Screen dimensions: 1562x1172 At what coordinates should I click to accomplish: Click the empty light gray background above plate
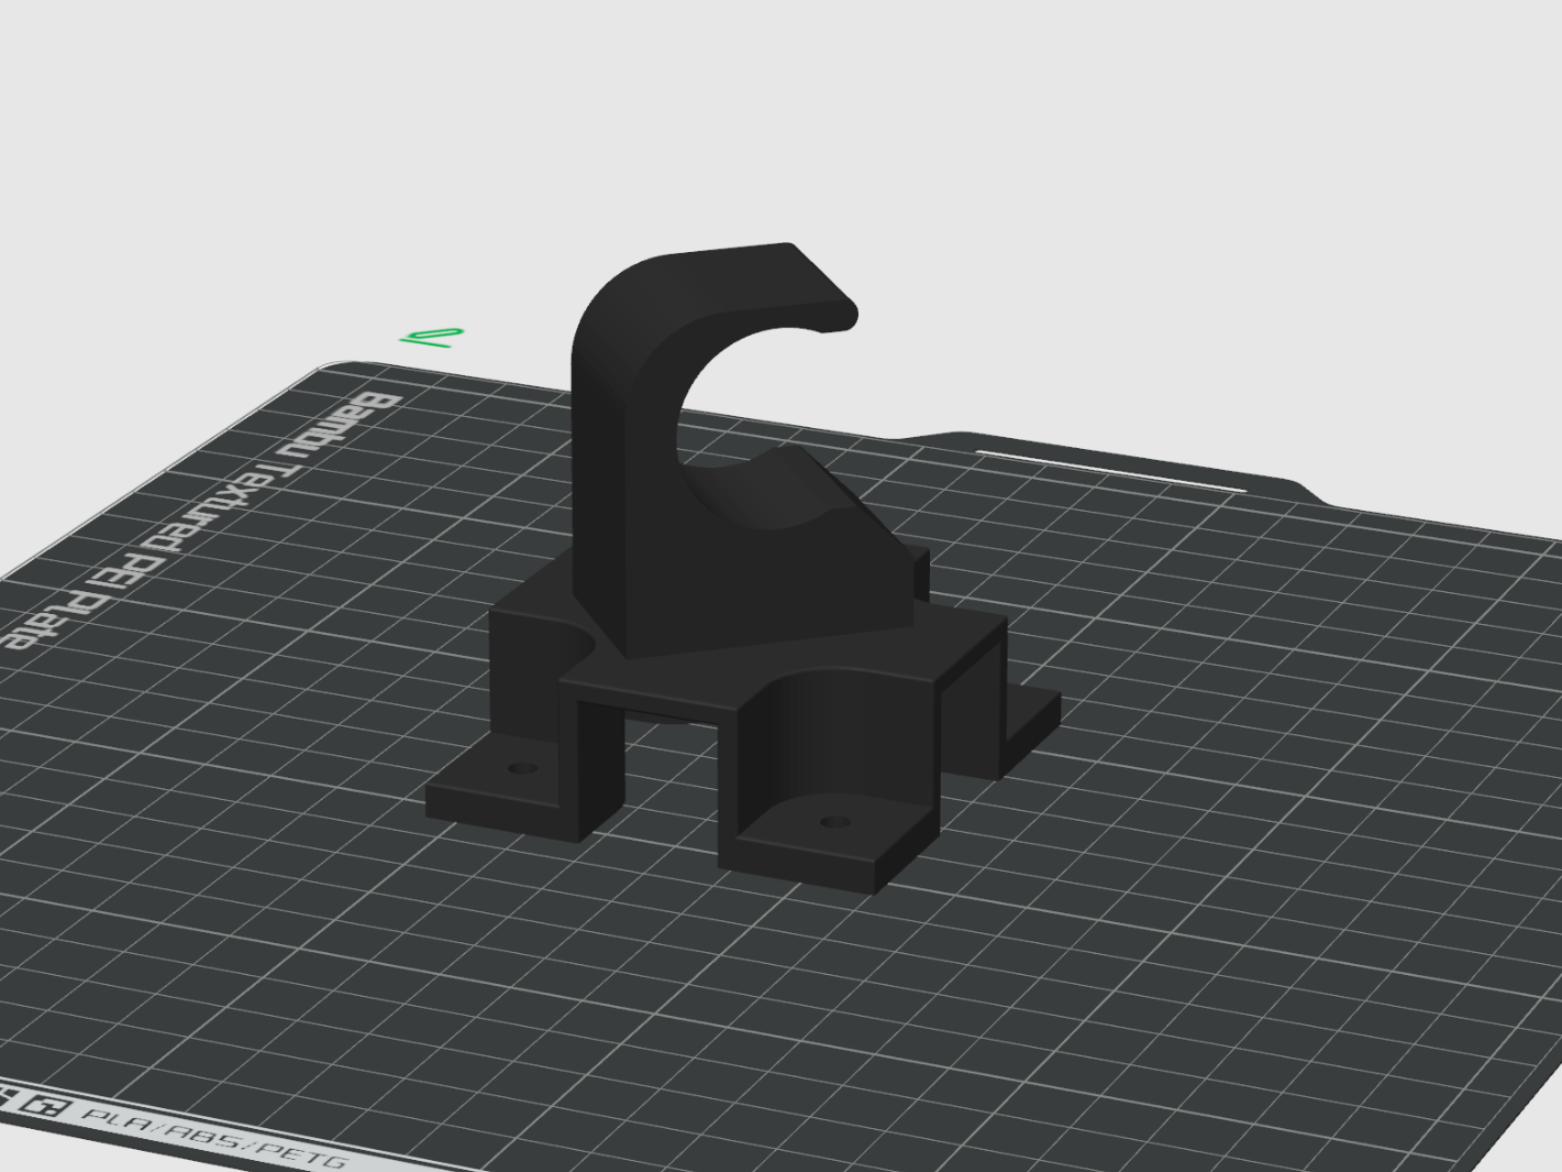click(780, 120)
